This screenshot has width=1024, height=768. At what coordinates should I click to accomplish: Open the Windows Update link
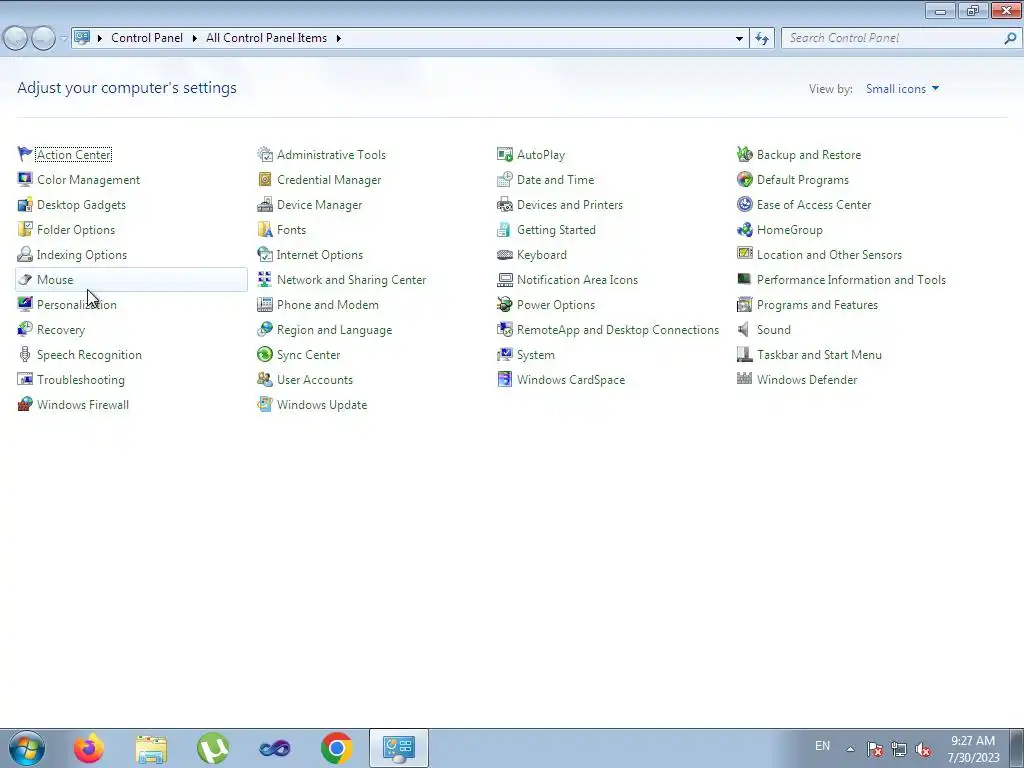[322, 405]
